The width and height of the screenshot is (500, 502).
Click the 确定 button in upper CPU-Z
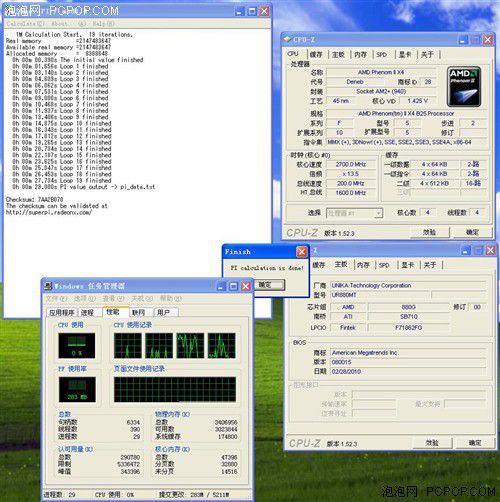[x=472, y=232]
